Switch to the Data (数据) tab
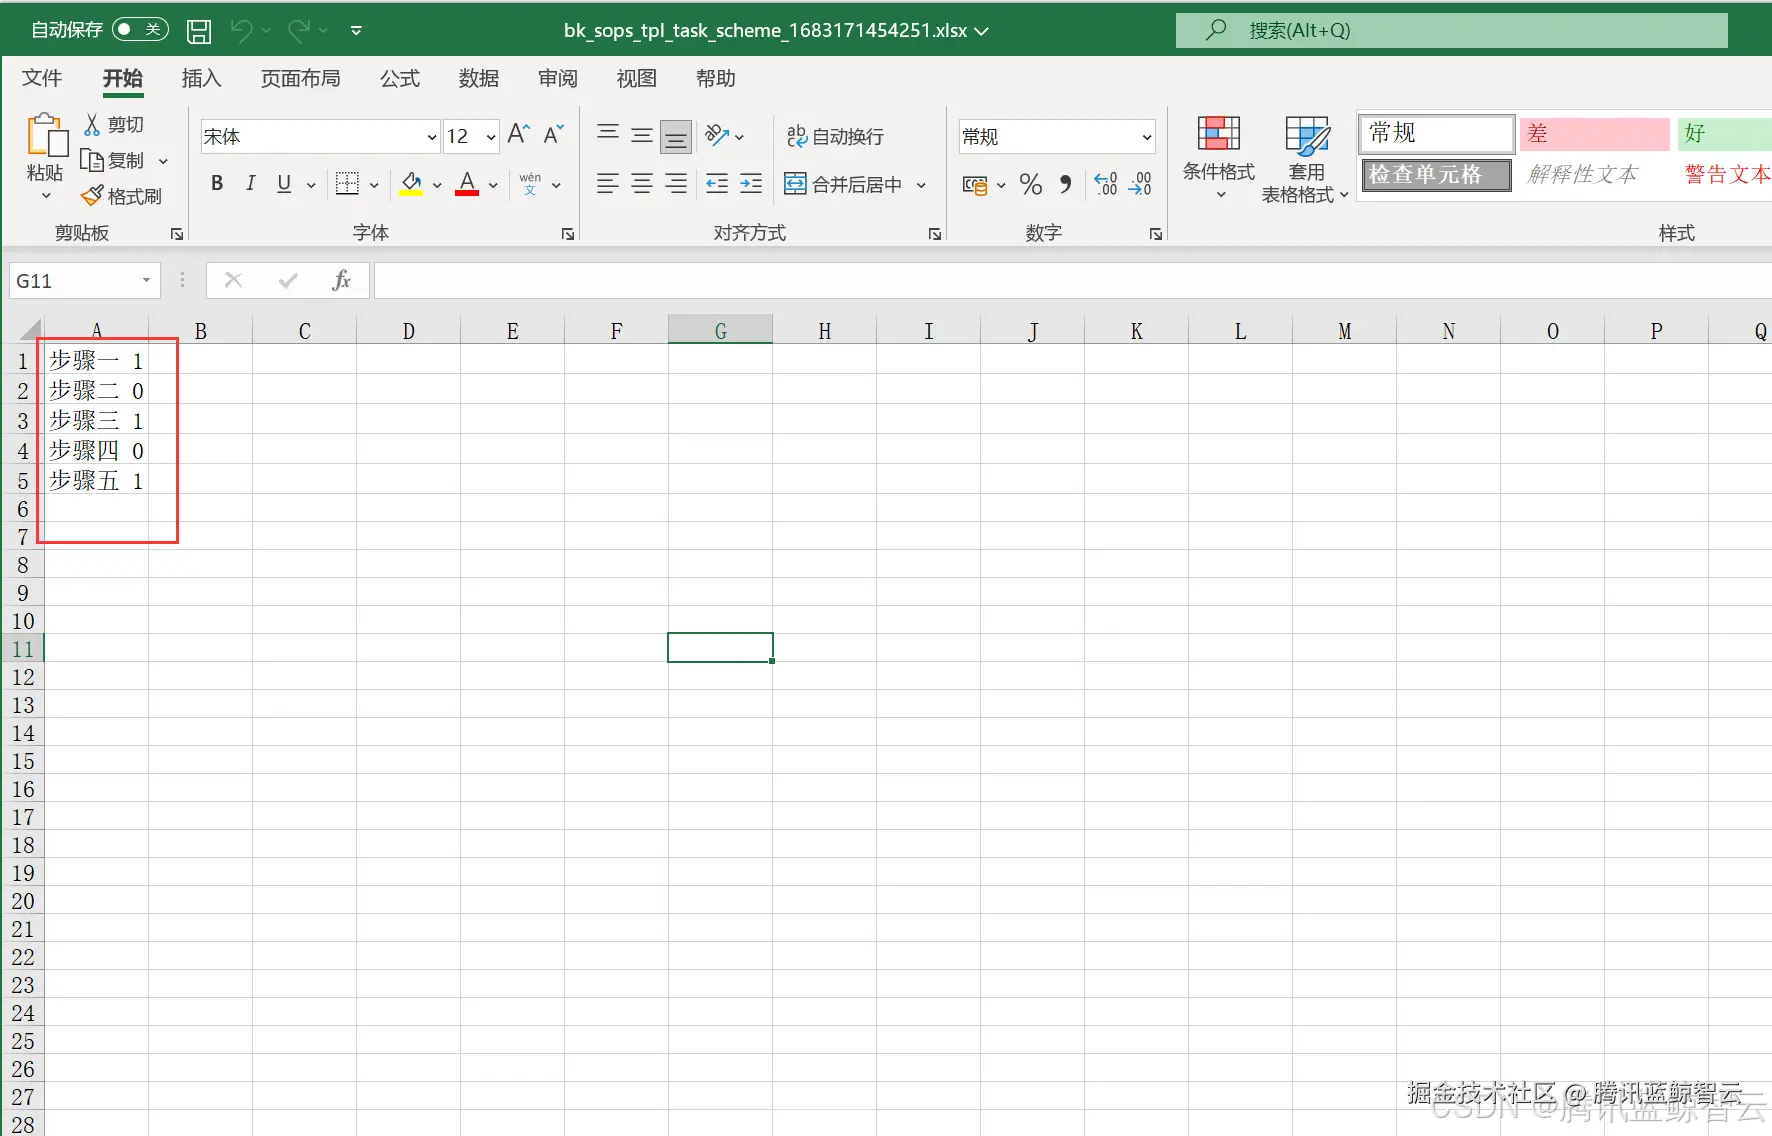 (479, 78)
